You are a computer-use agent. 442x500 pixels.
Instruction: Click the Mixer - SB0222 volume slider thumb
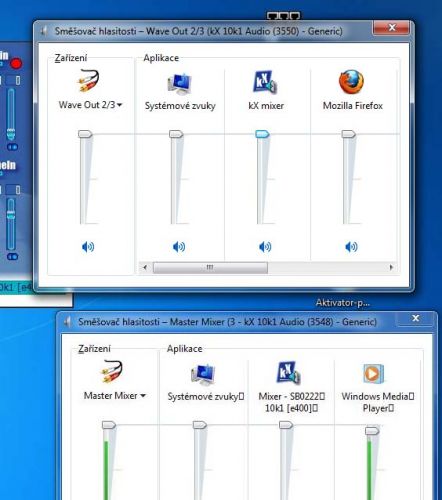pos(286,425)
